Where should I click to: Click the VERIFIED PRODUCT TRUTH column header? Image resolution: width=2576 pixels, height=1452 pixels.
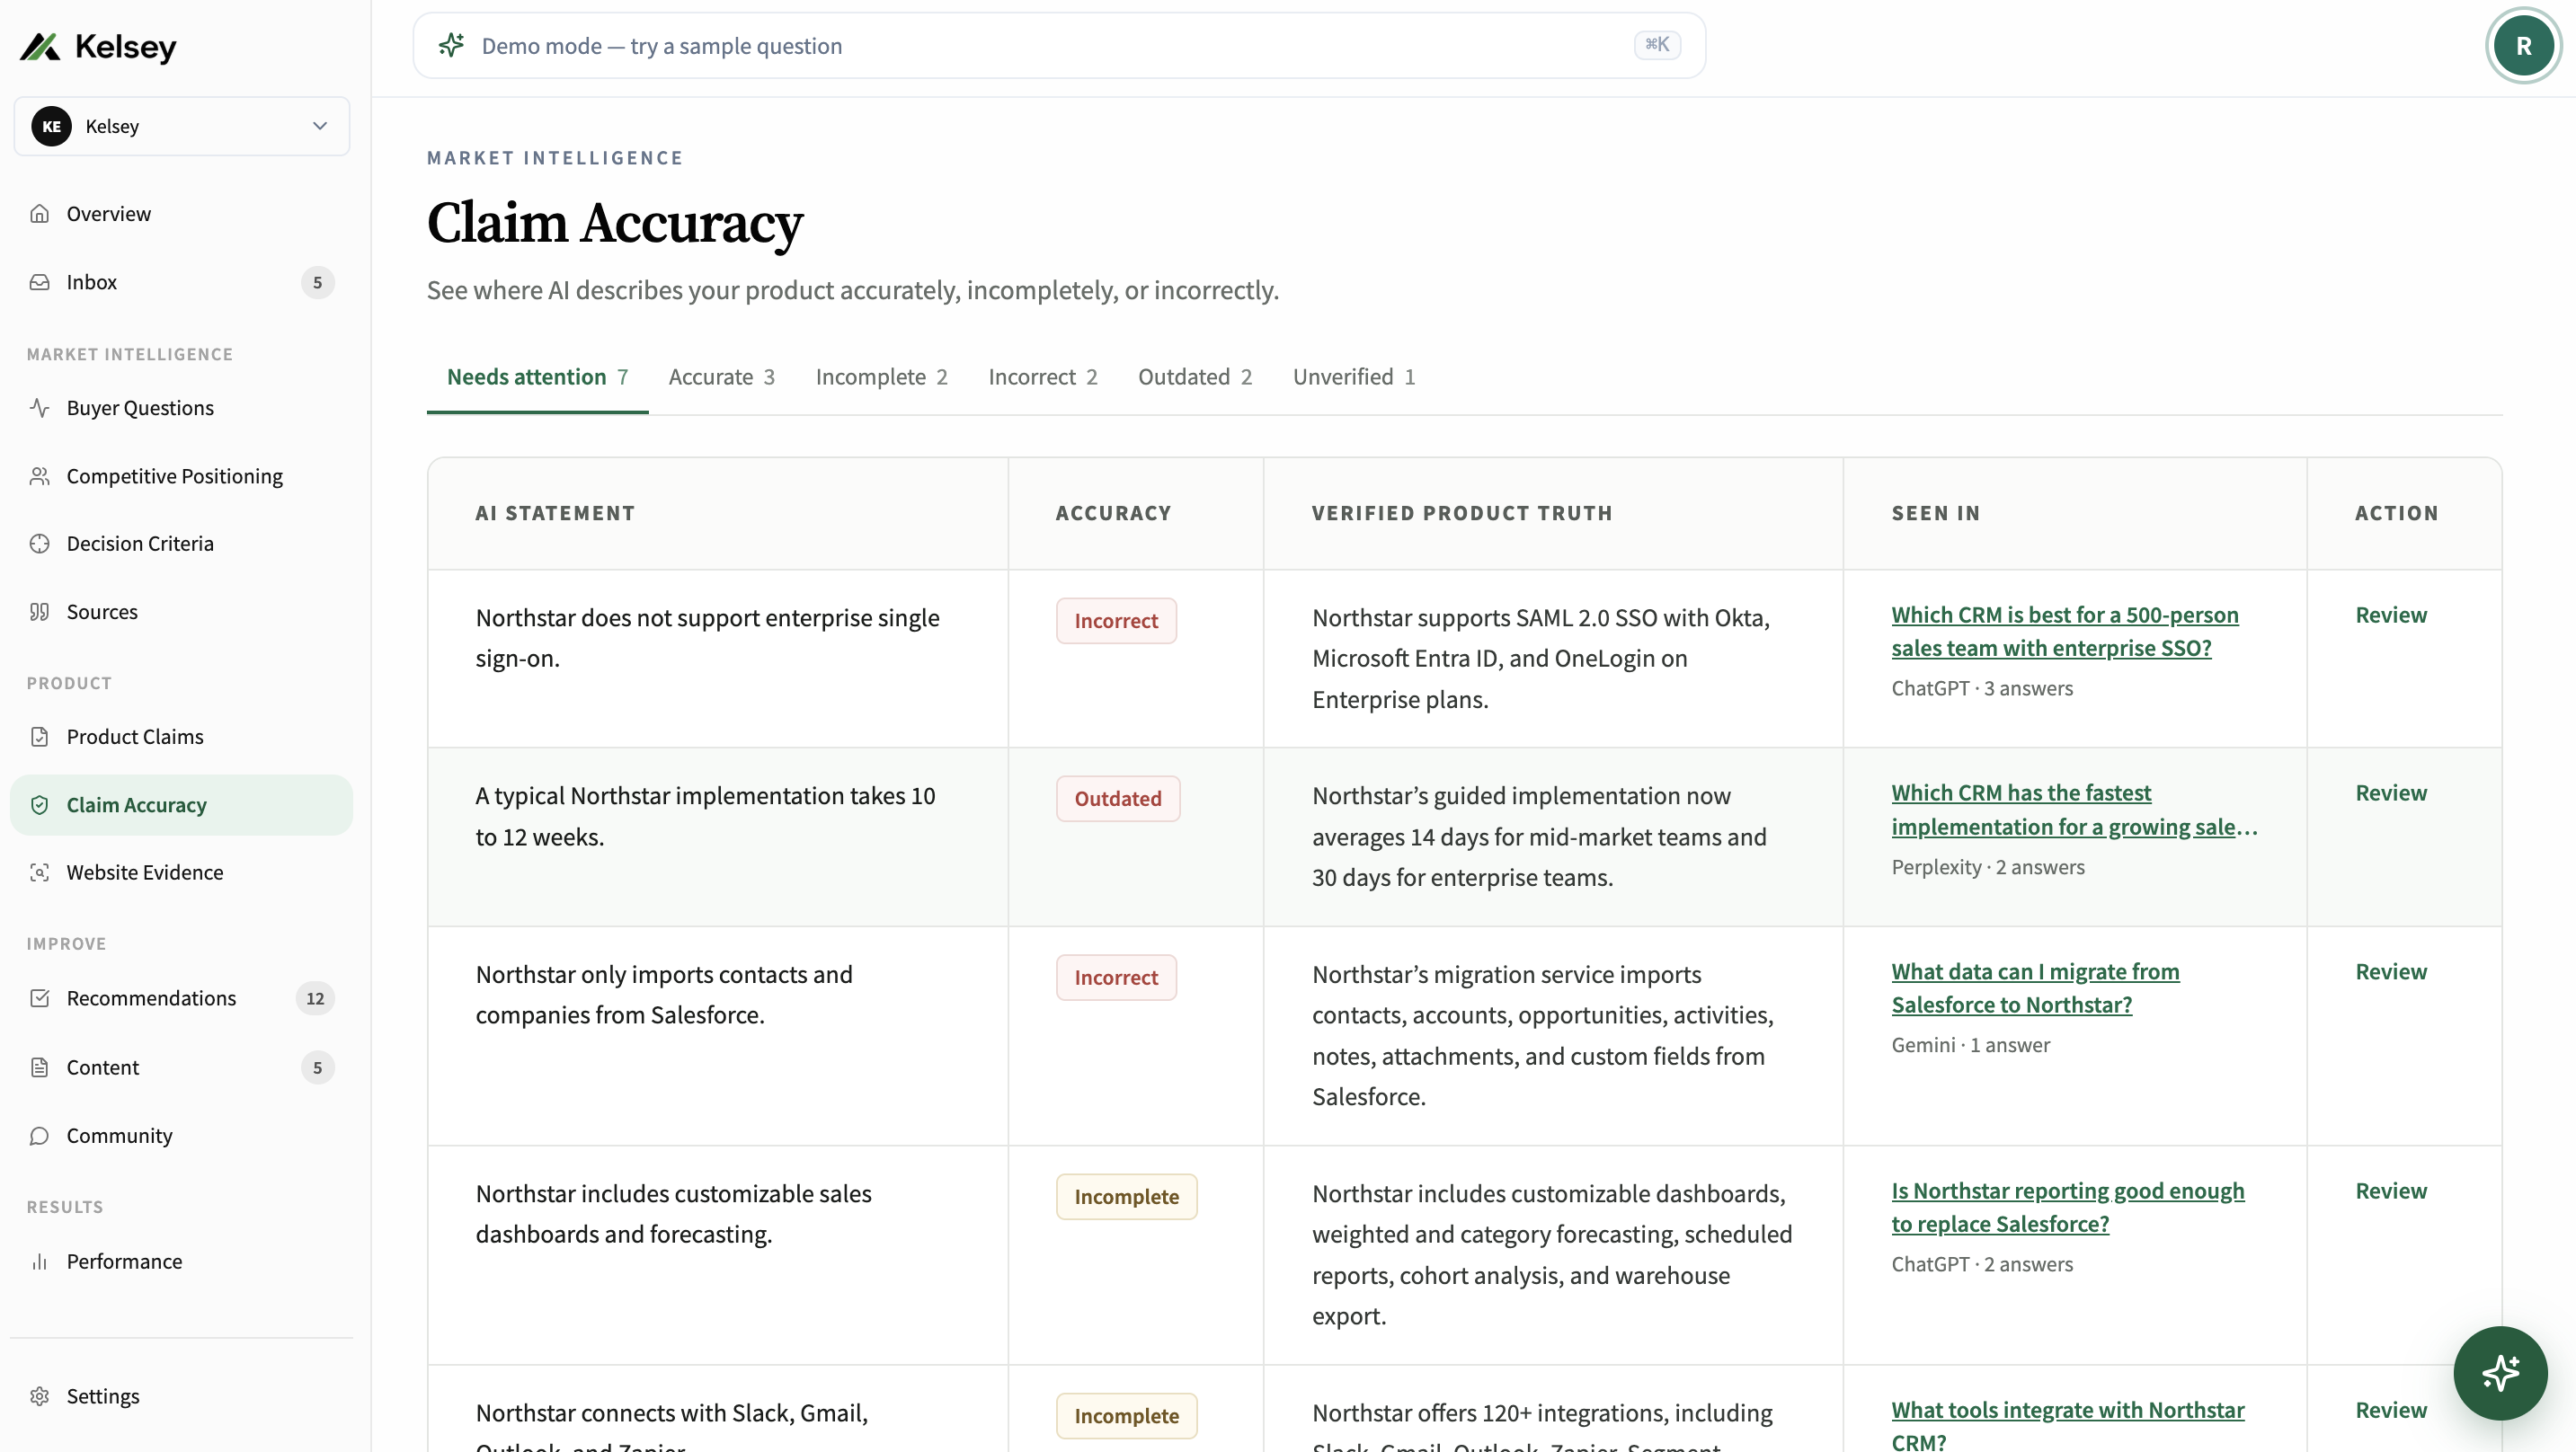pyautogui.click(x=1462, y=513)
